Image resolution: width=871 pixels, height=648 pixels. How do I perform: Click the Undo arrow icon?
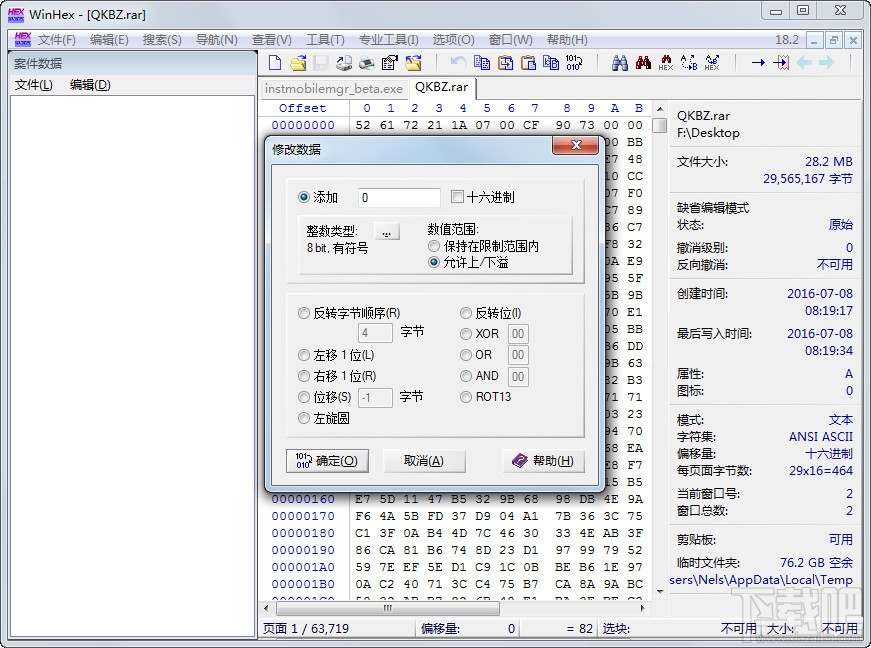click(460, 62)
